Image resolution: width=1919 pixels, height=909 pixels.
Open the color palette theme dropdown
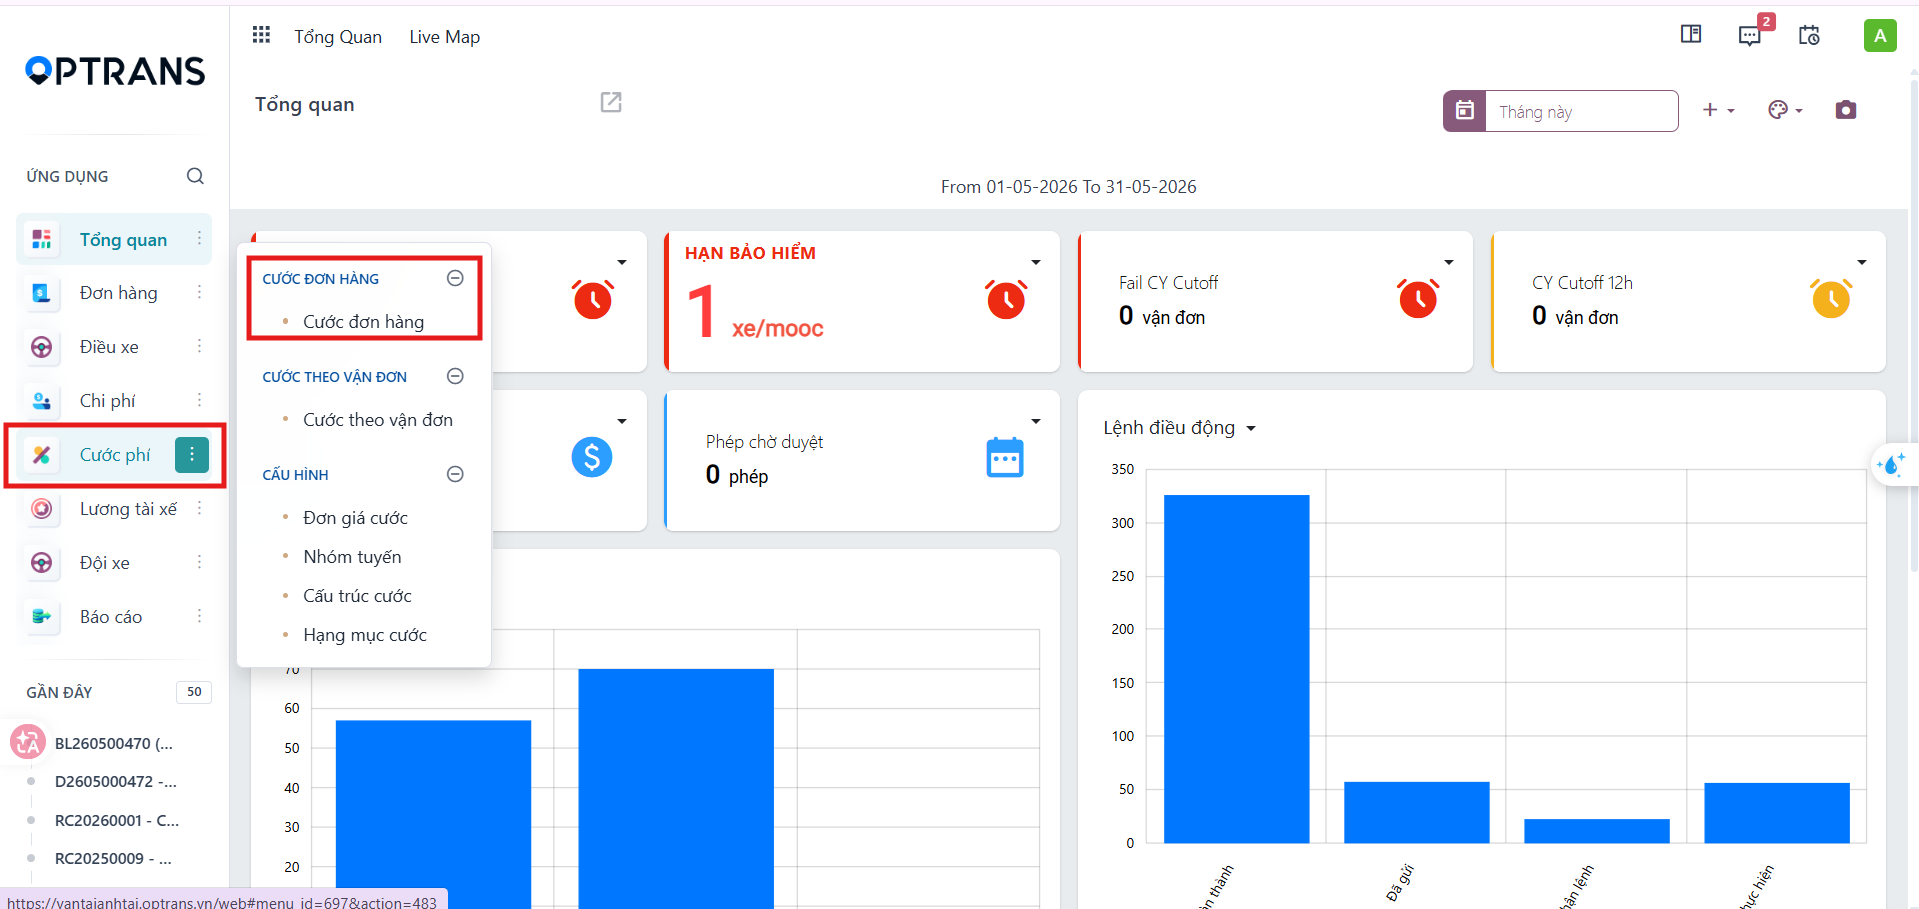click(1785, 110)
